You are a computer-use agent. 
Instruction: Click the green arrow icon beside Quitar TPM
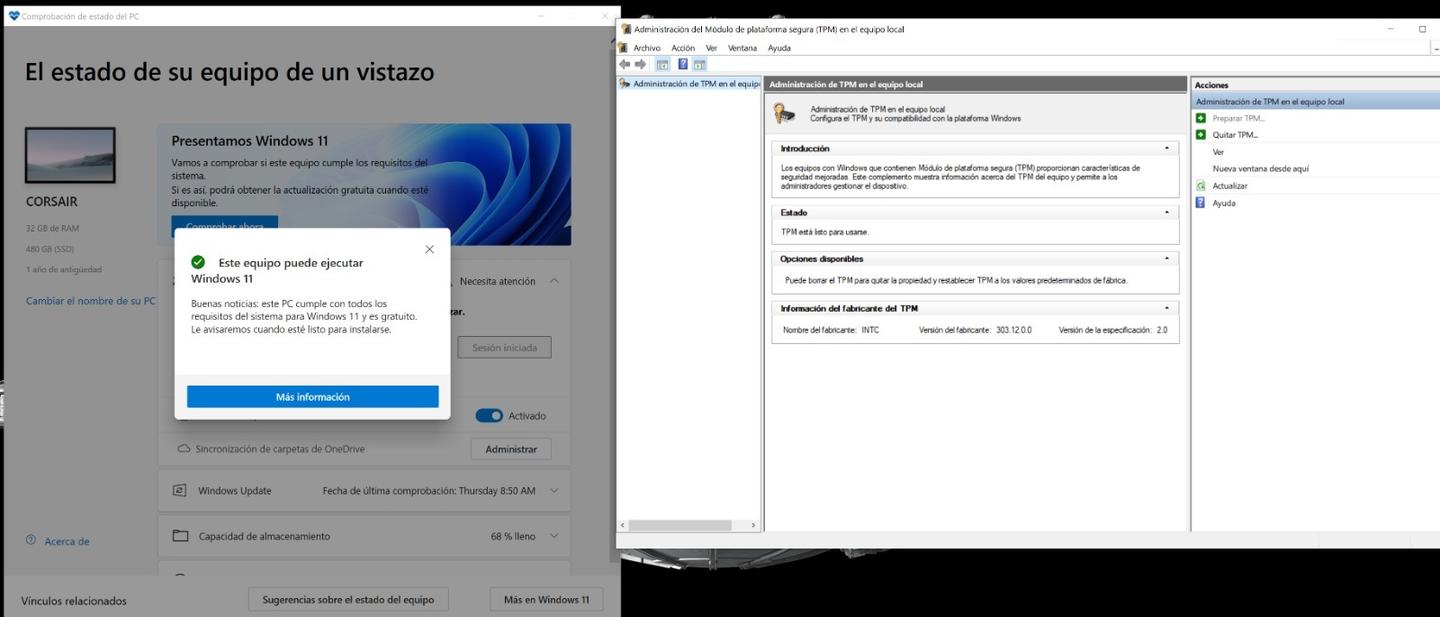tap(1201, 135)
